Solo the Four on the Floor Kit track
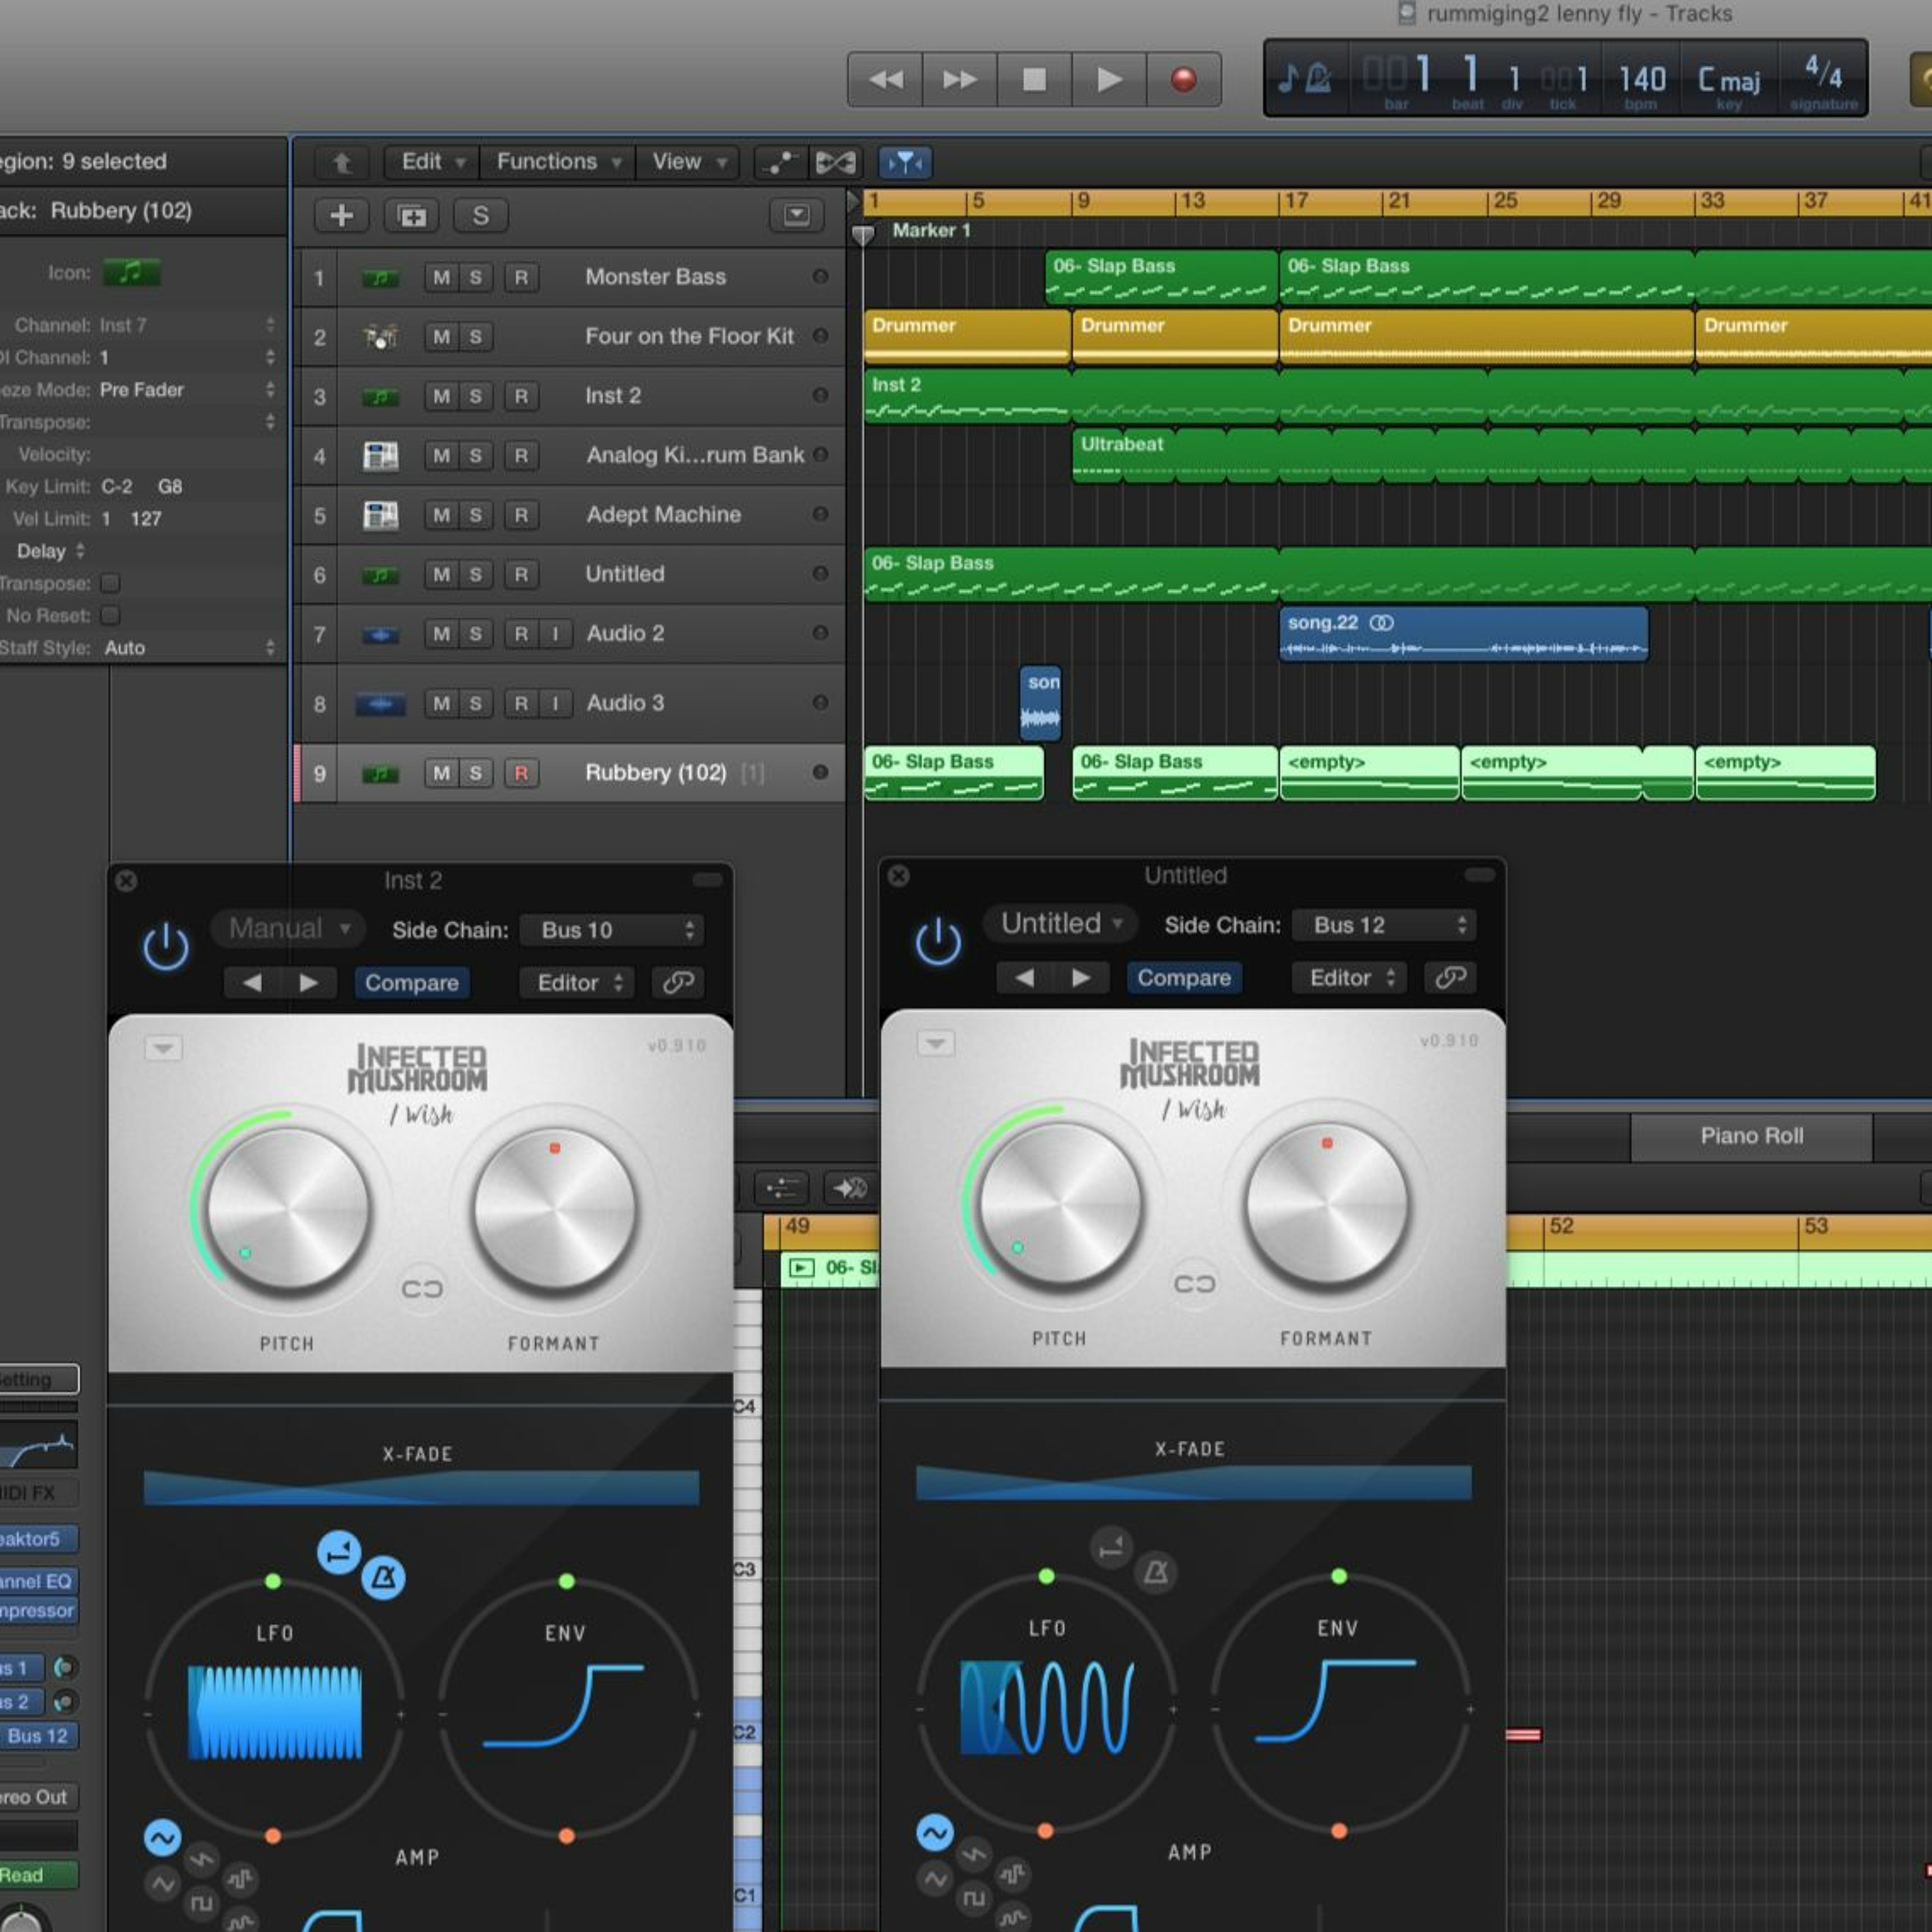This screenshot has height=1932, width=1932. click(476, 337)
